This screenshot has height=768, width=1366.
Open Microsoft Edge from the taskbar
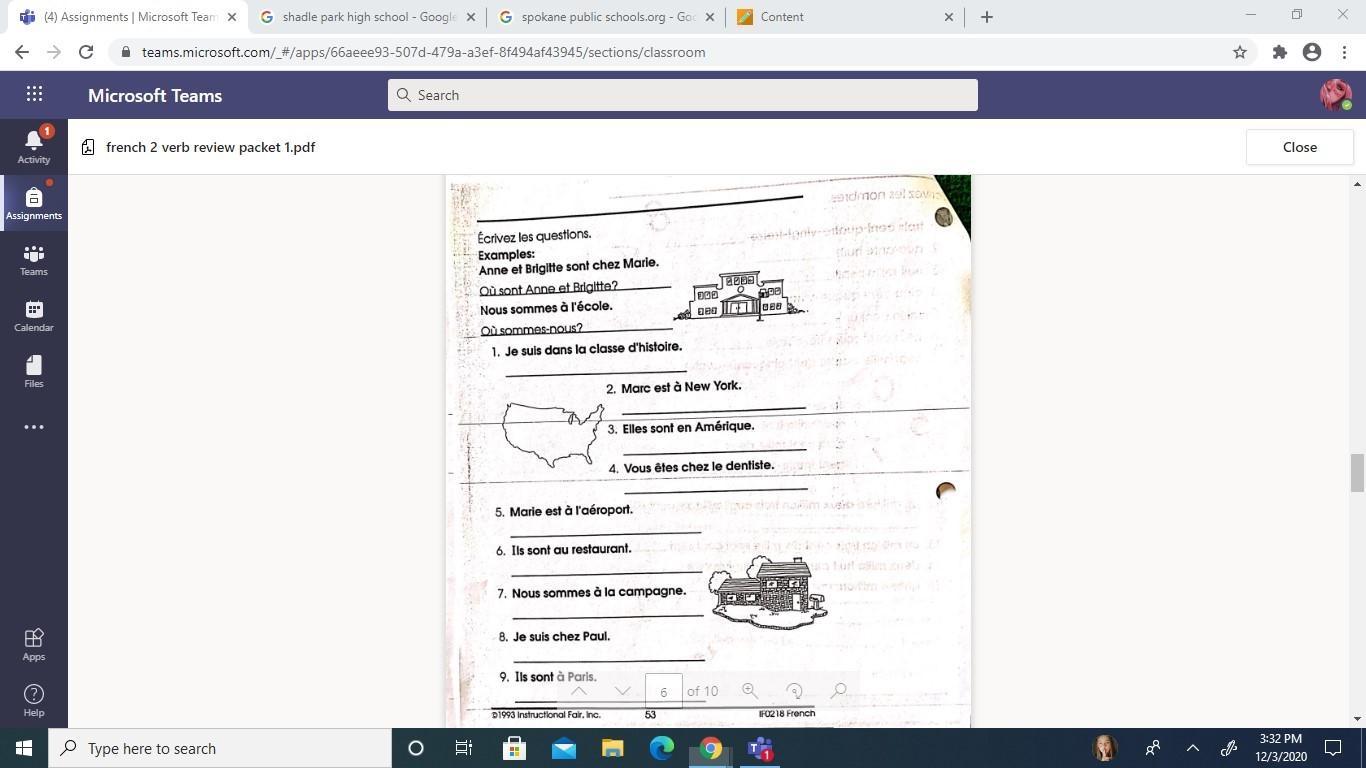661,748
